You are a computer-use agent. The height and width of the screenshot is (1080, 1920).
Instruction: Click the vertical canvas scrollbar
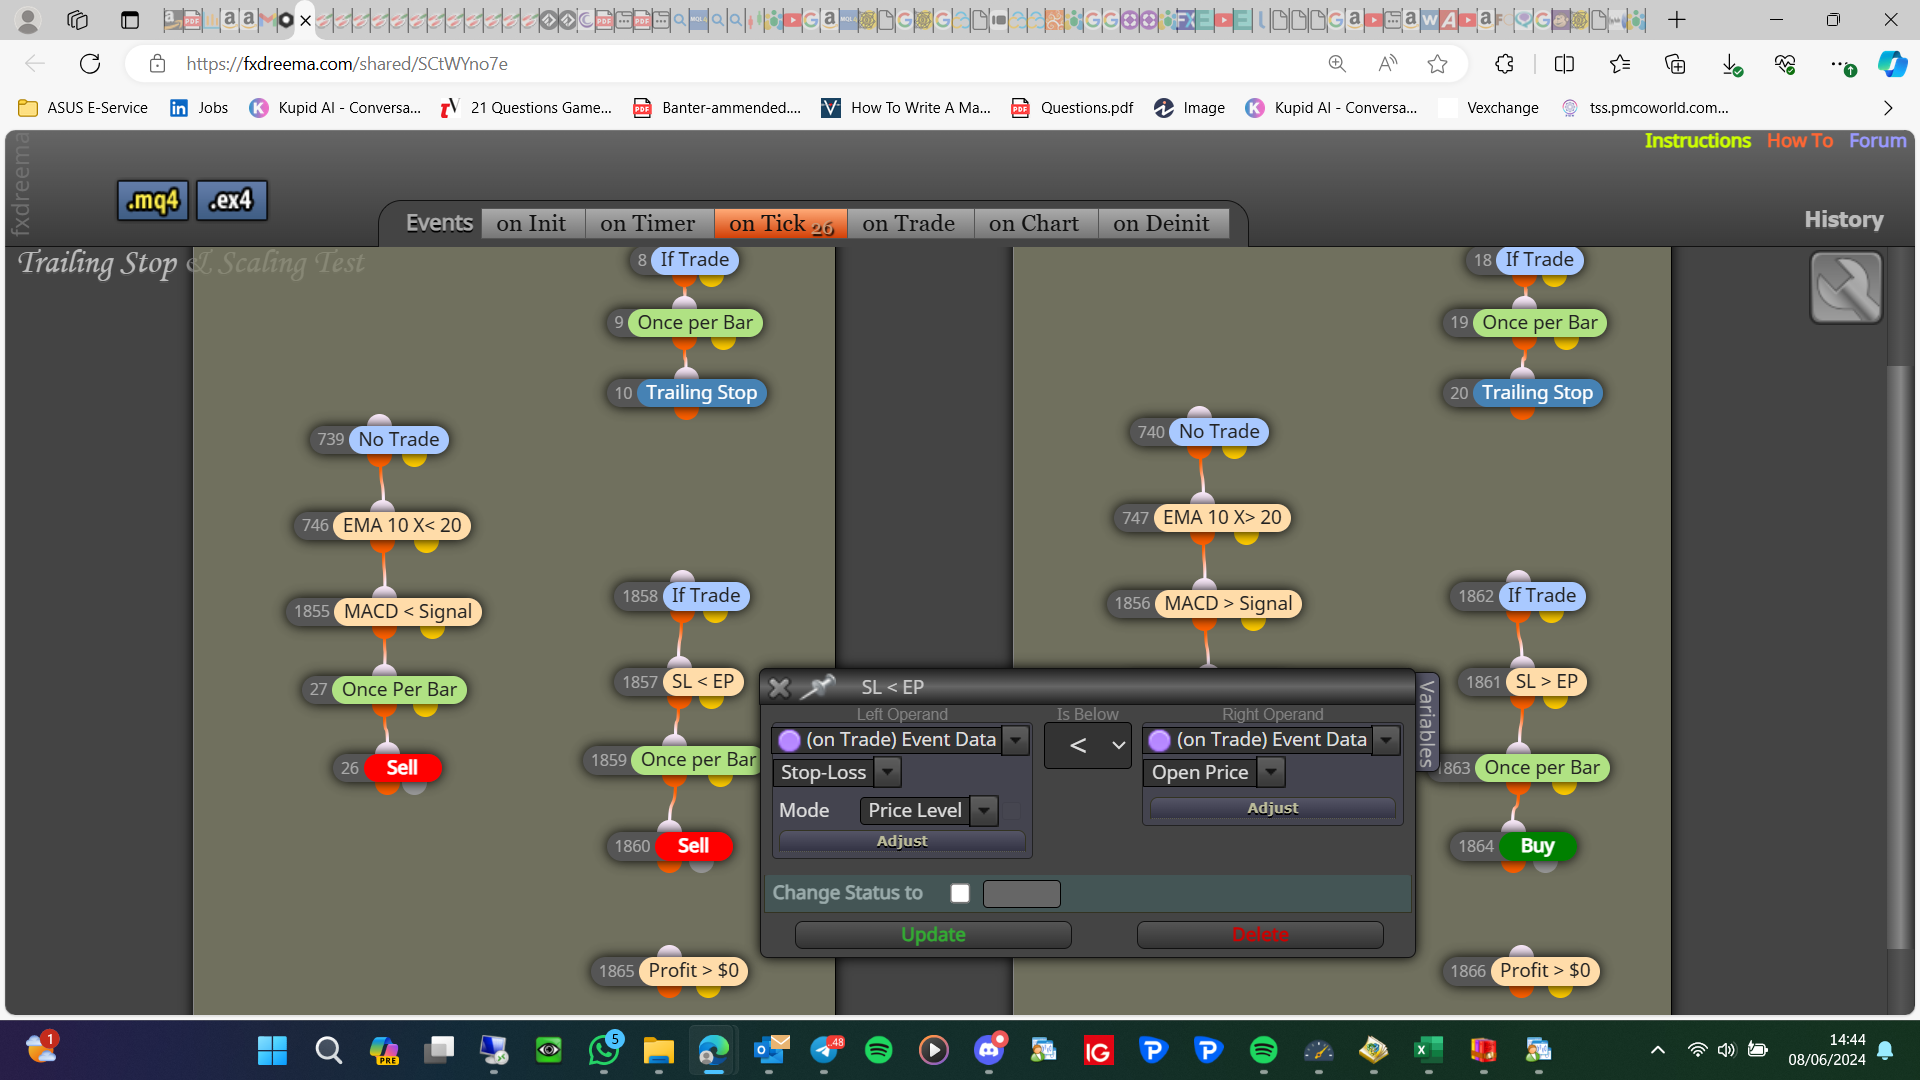(1897, 656)
